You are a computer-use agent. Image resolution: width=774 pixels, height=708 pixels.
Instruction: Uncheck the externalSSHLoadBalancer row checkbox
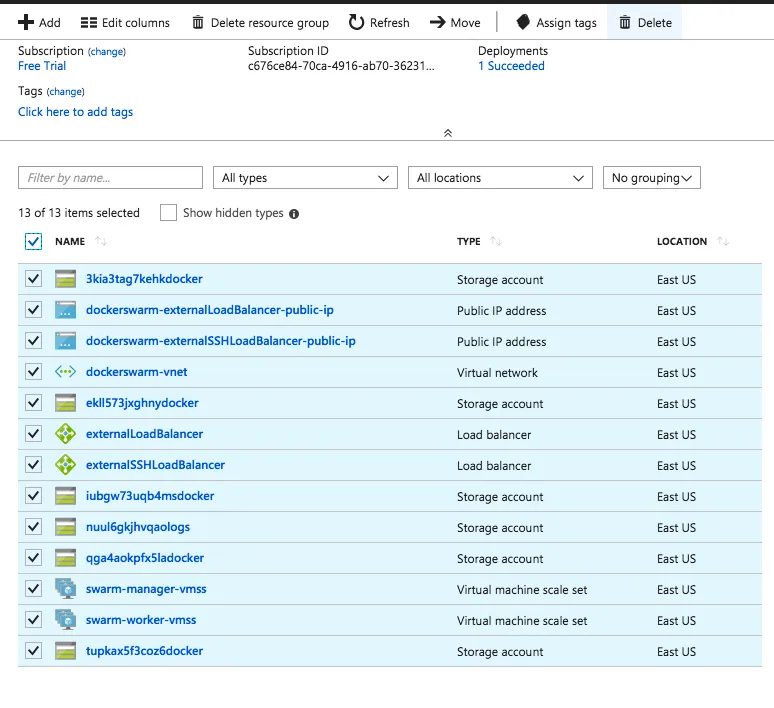(33, 465)
